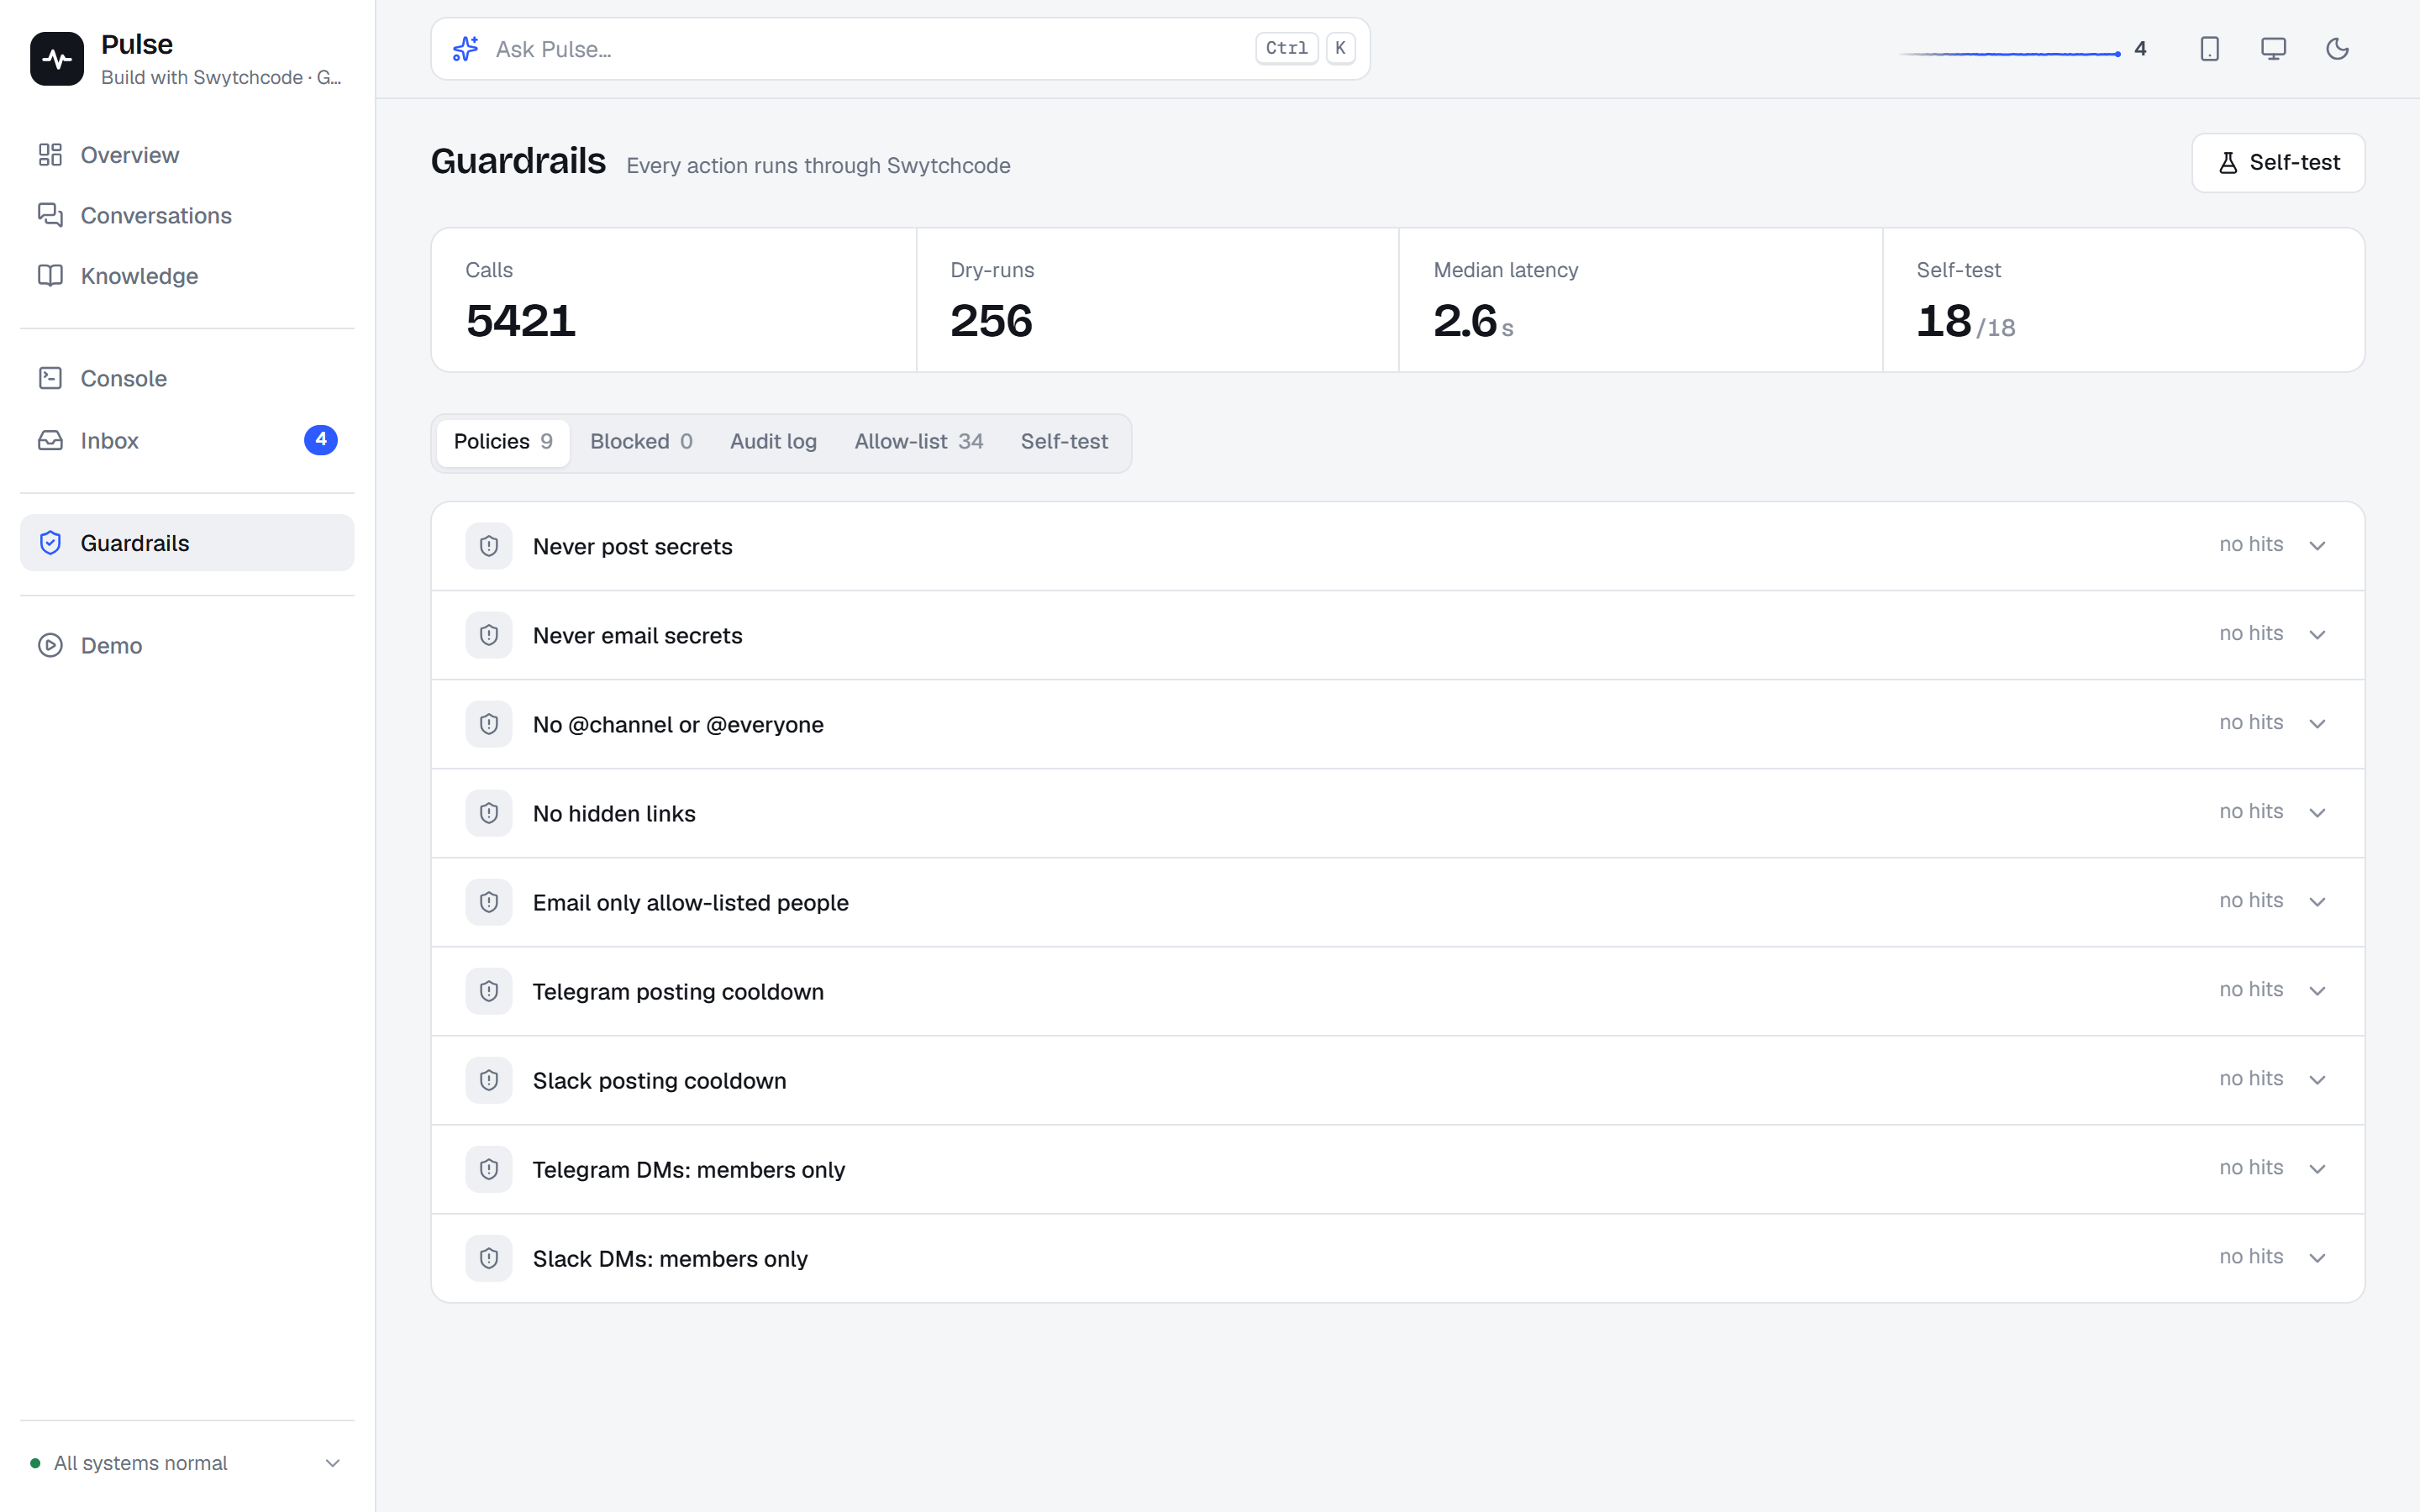The width and height of the screenshot is (2420, 1512).
Task: Go to Console in the sidebar
Action: pos(187,378)
